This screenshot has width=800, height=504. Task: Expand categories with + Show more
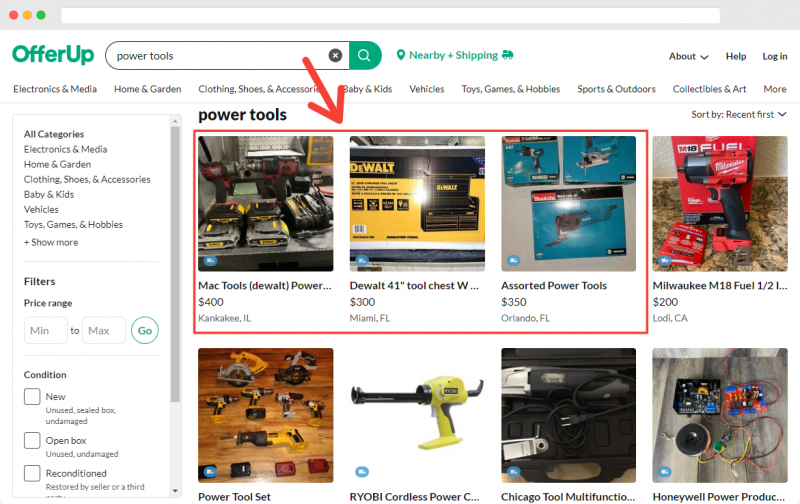click(51, 242)
